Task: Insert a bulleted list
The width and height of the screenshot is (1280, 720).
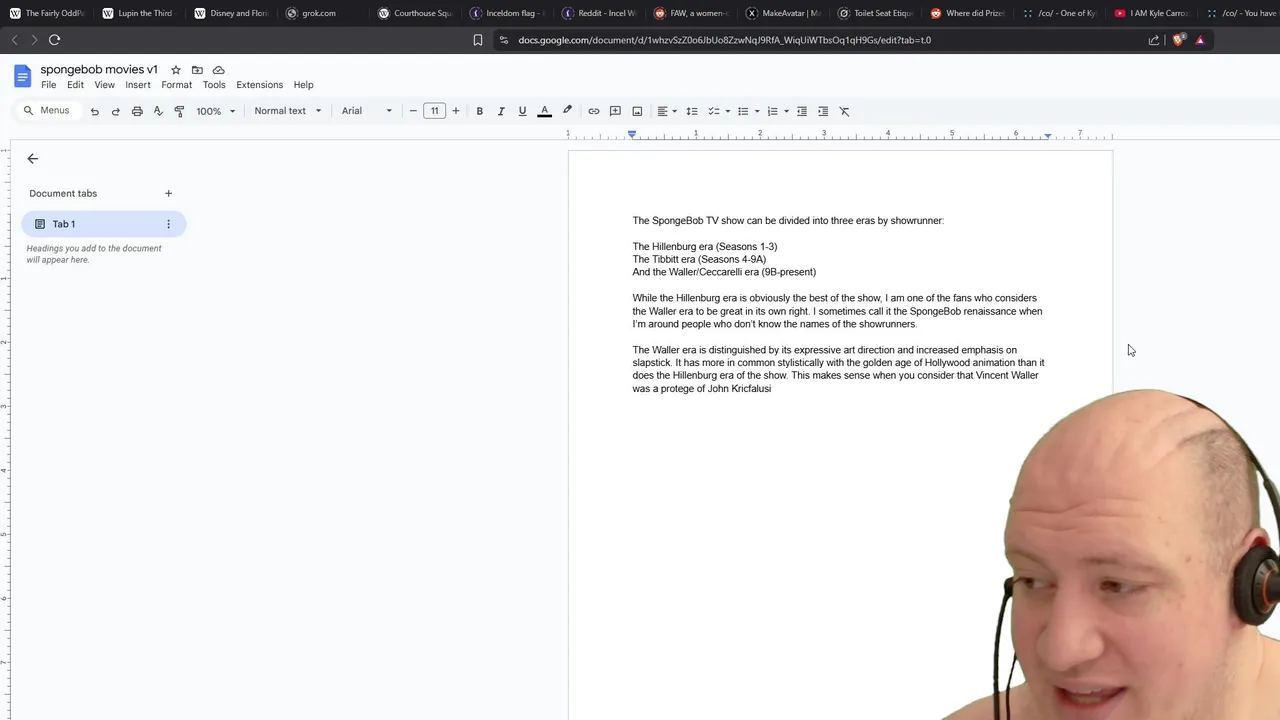Action: coord(743,111)
